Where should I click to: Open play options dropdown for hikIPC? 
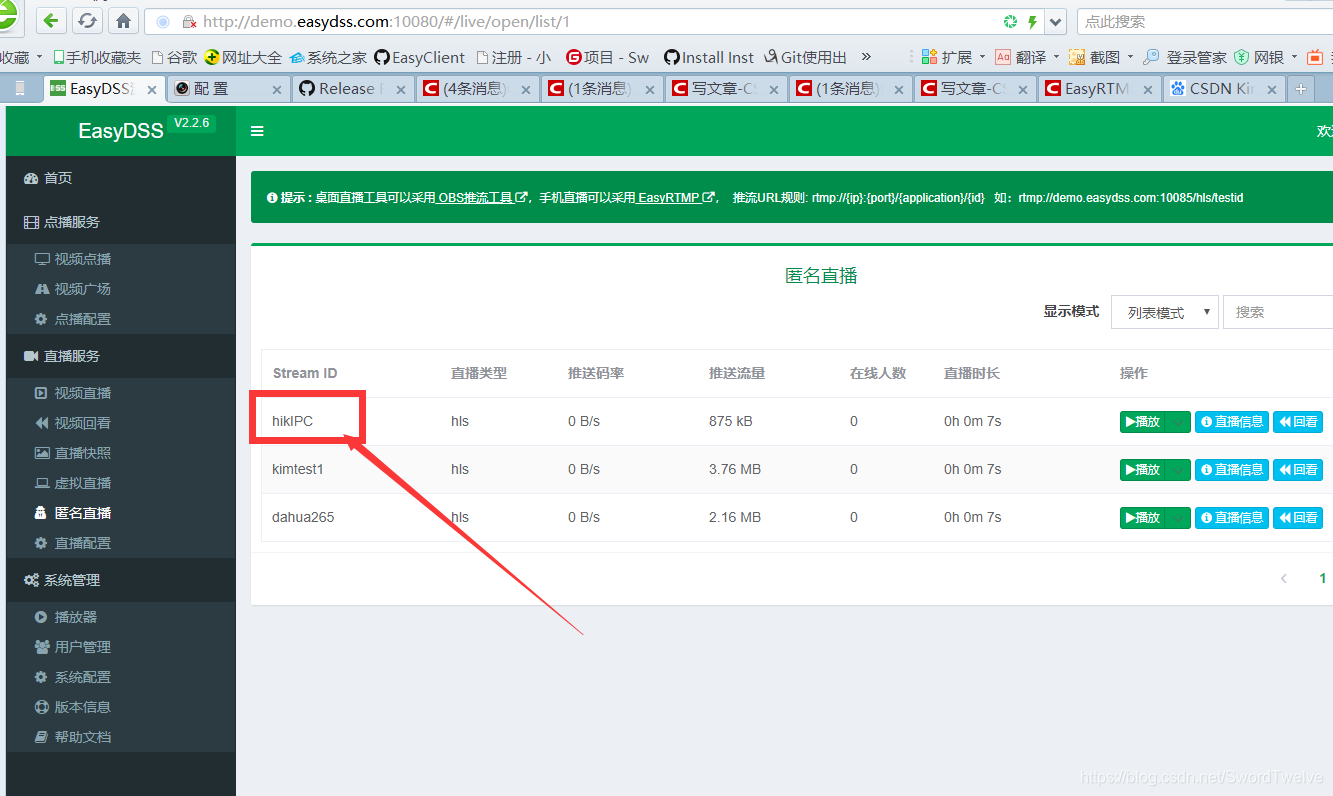coord(1178,422)
